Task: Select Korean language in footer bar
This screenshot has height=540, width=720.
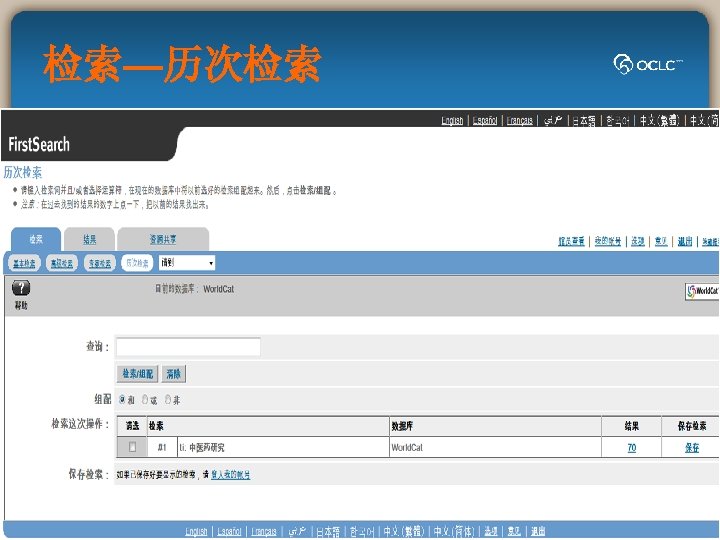Action: point(362,531)
